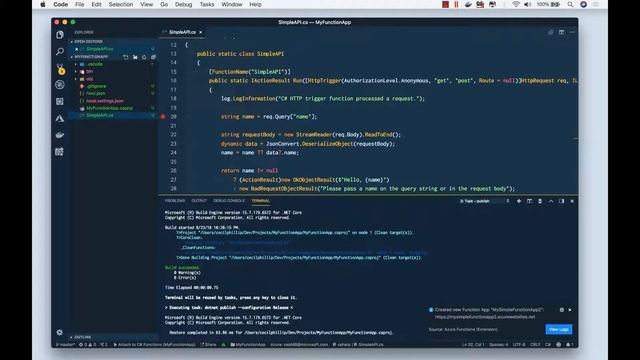Open the Explorer view in activity bar
This screenshot has width=640, height=360.
[60, 35]
